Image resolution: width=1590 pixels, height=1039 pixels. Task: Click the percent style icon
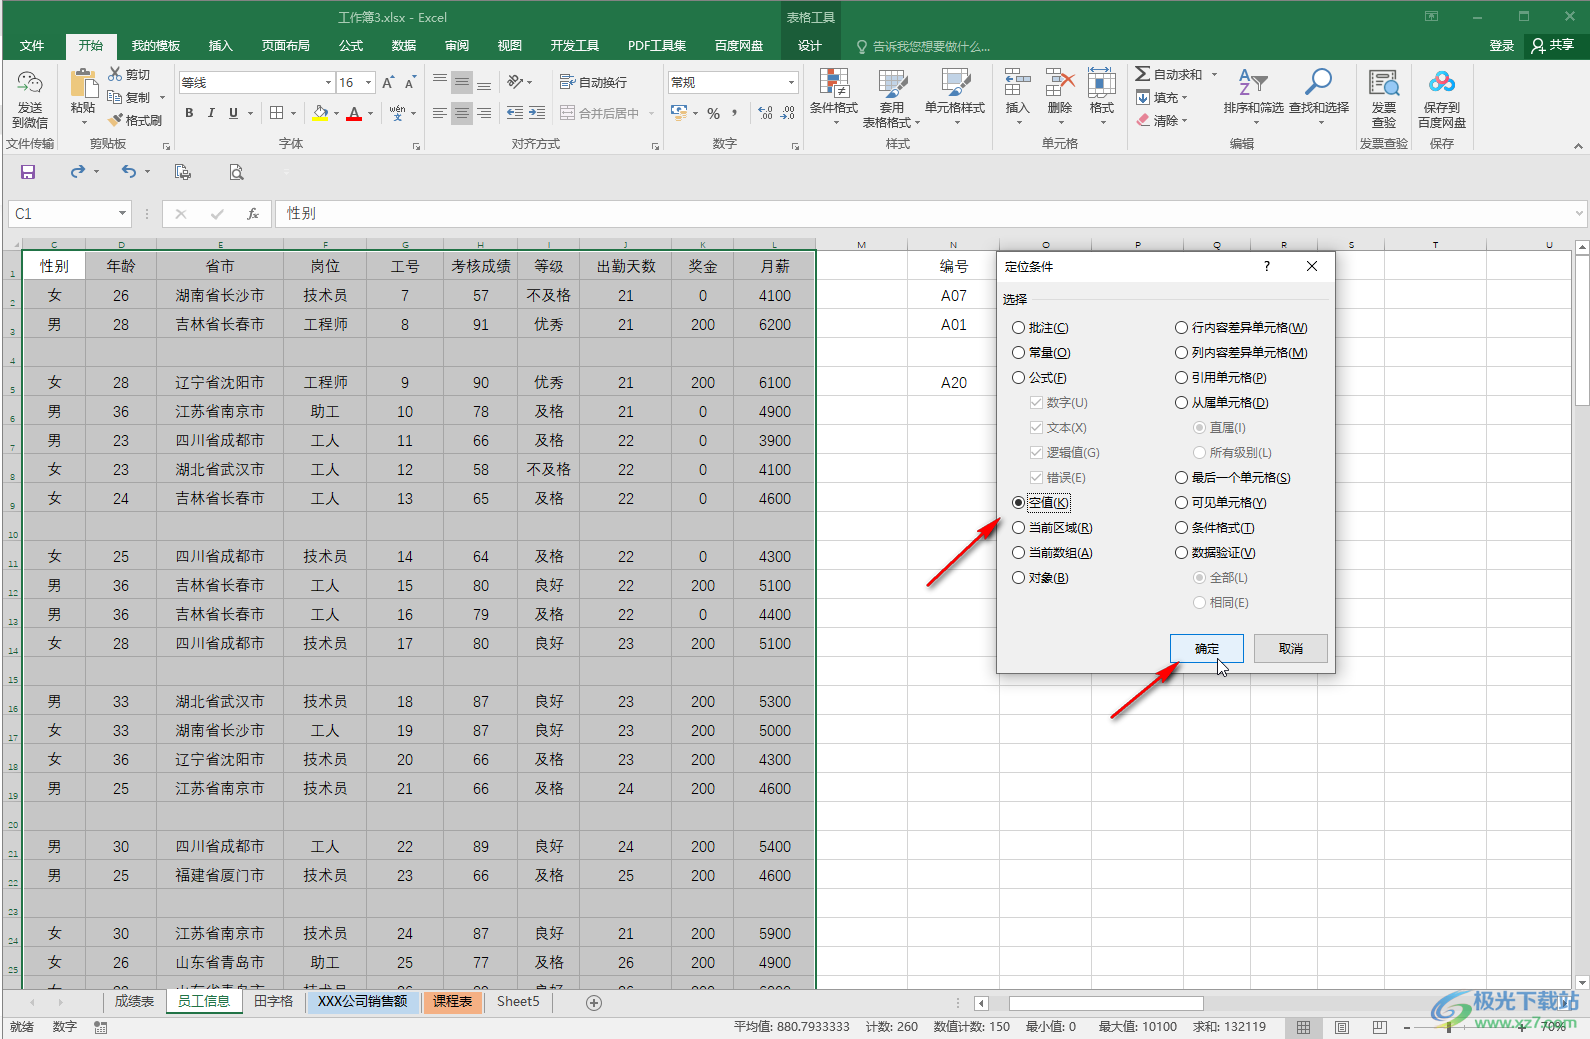[713, 113]
